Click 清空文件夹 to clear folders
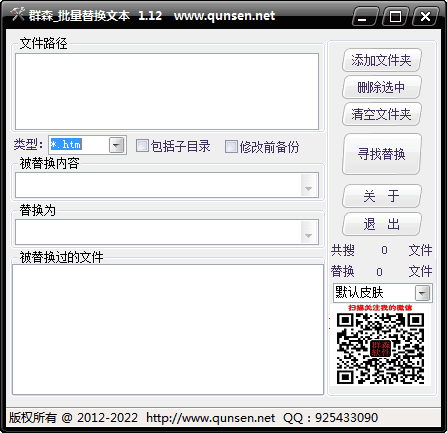The width and height of the screenshot is (447, 433). (382, 114)
